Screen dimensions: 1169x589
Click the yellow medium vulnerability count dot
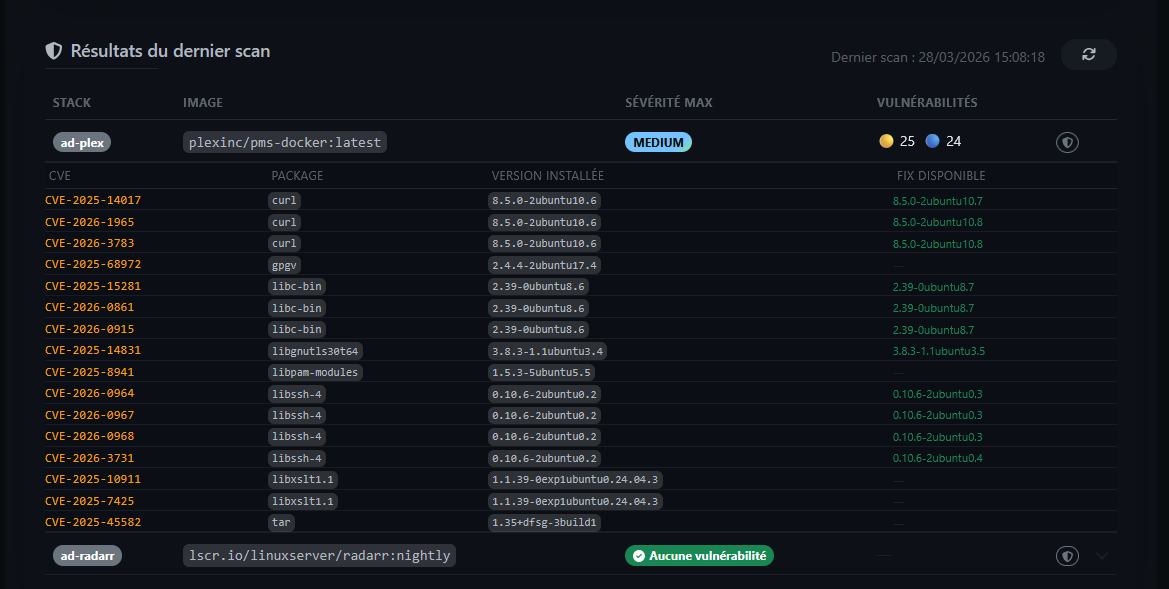point(886,142)
